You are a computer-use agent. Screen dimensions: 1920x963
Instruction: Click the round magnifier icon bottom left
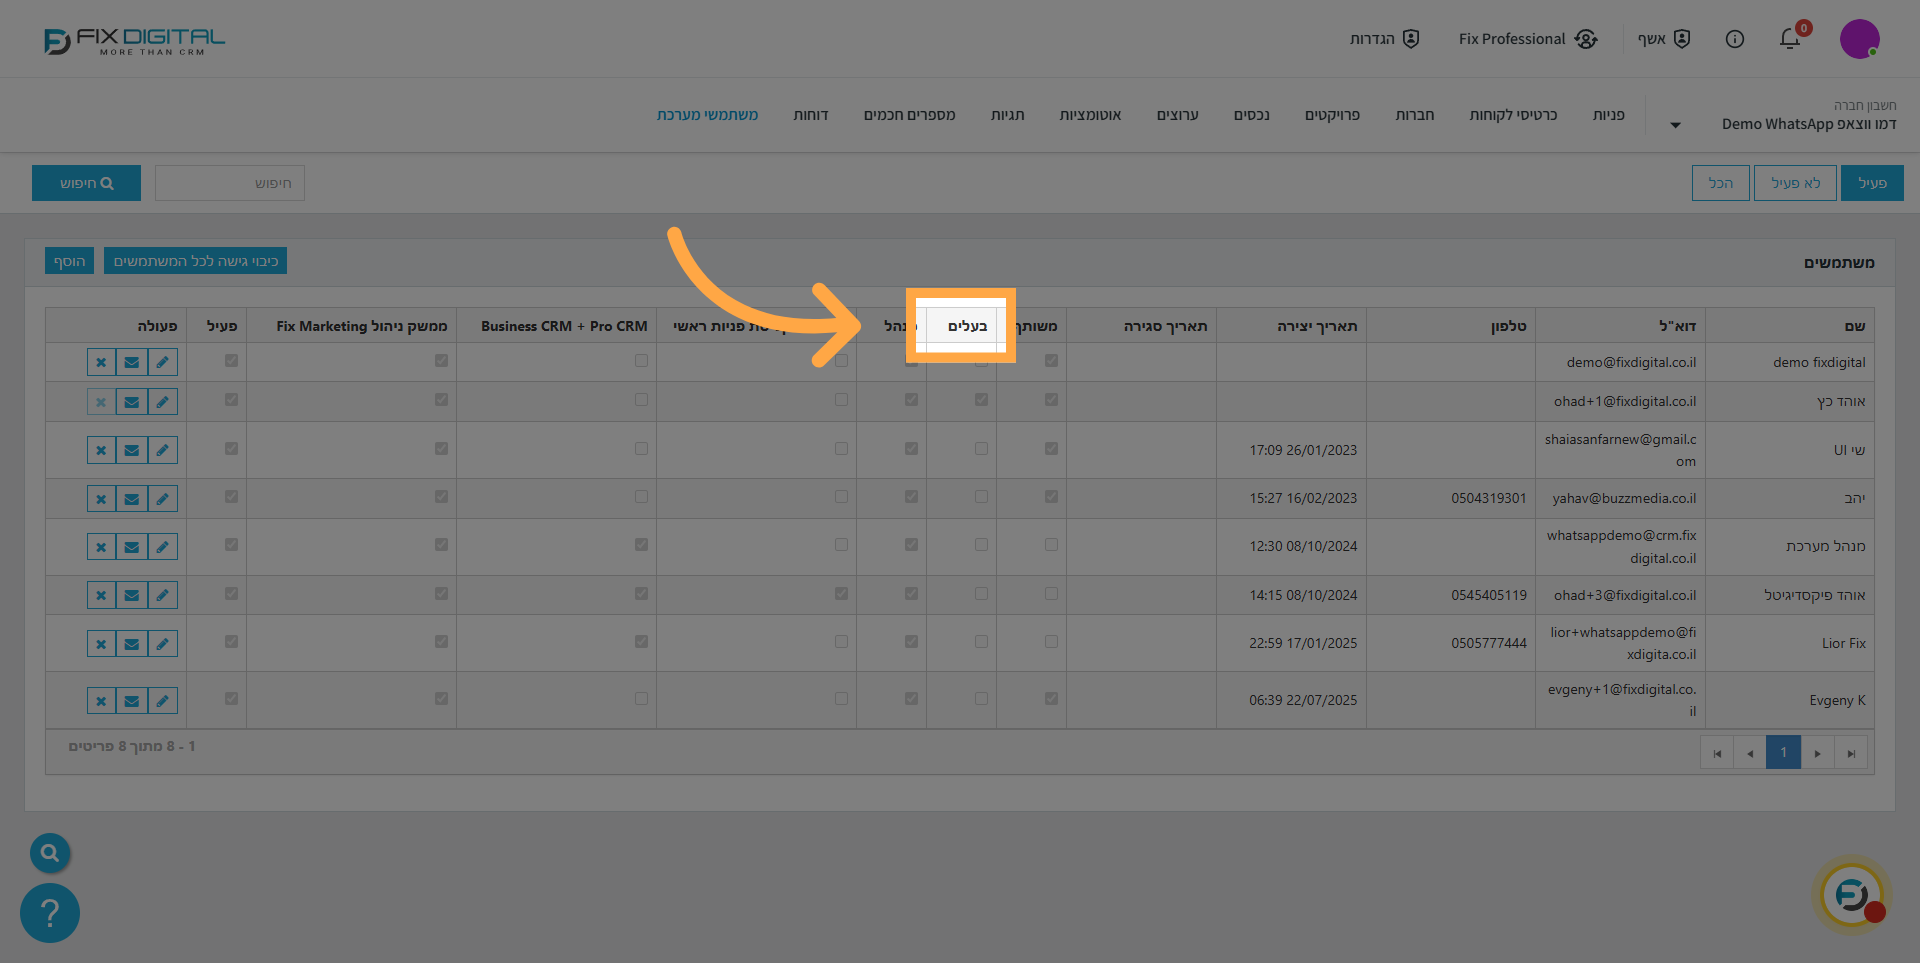pyautogui.click(x=50, y=853)
